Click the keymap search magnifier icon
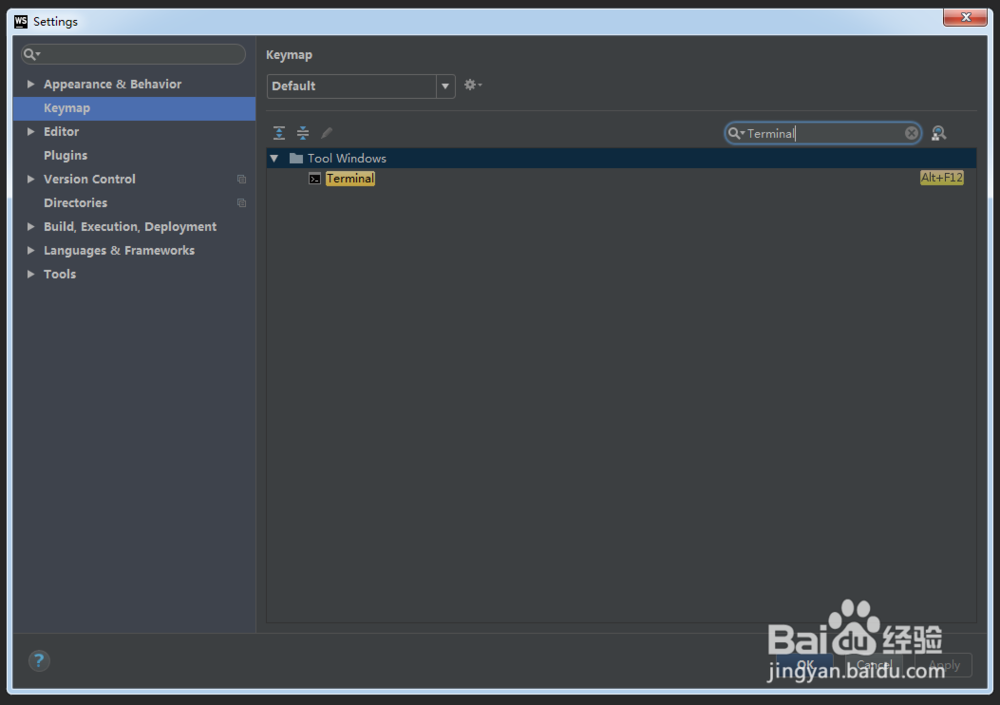 click(736, 133)
